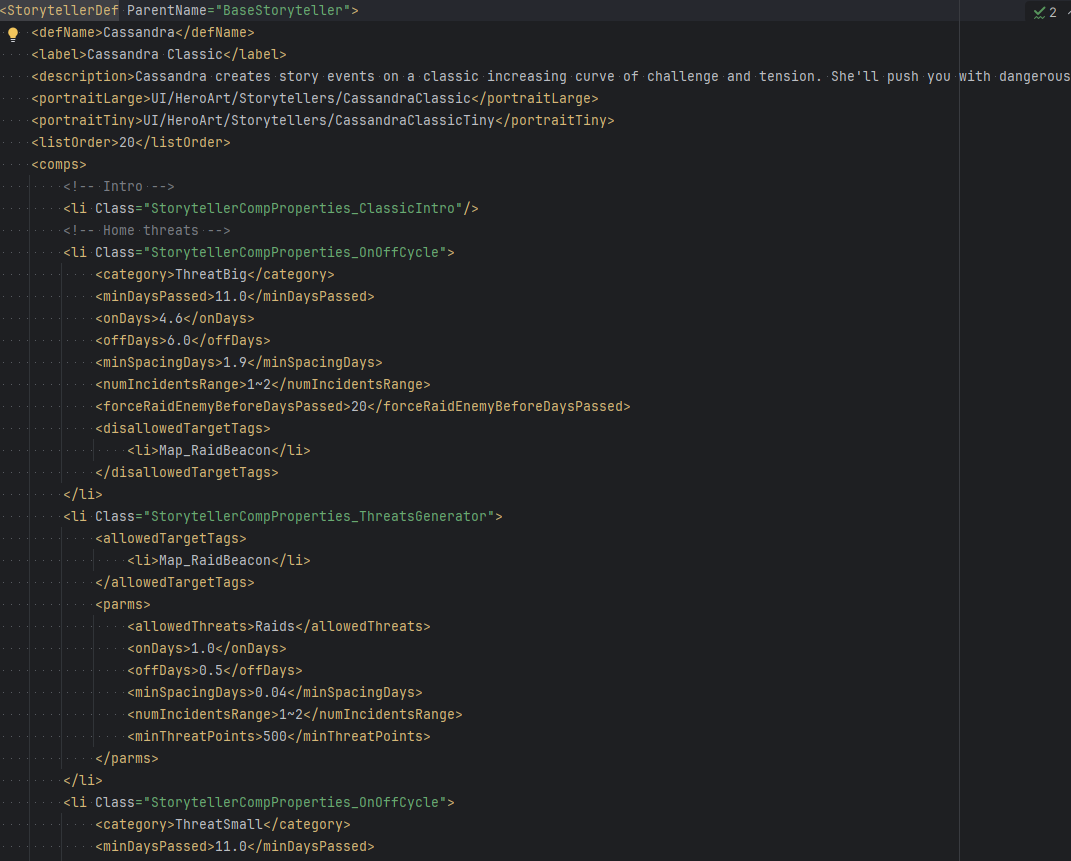Viewport: 1071px width, 861px height.
Task: Click the forceRaidEnemyBeforeDaysPassed 20 line
Action: tap(363, 406)
